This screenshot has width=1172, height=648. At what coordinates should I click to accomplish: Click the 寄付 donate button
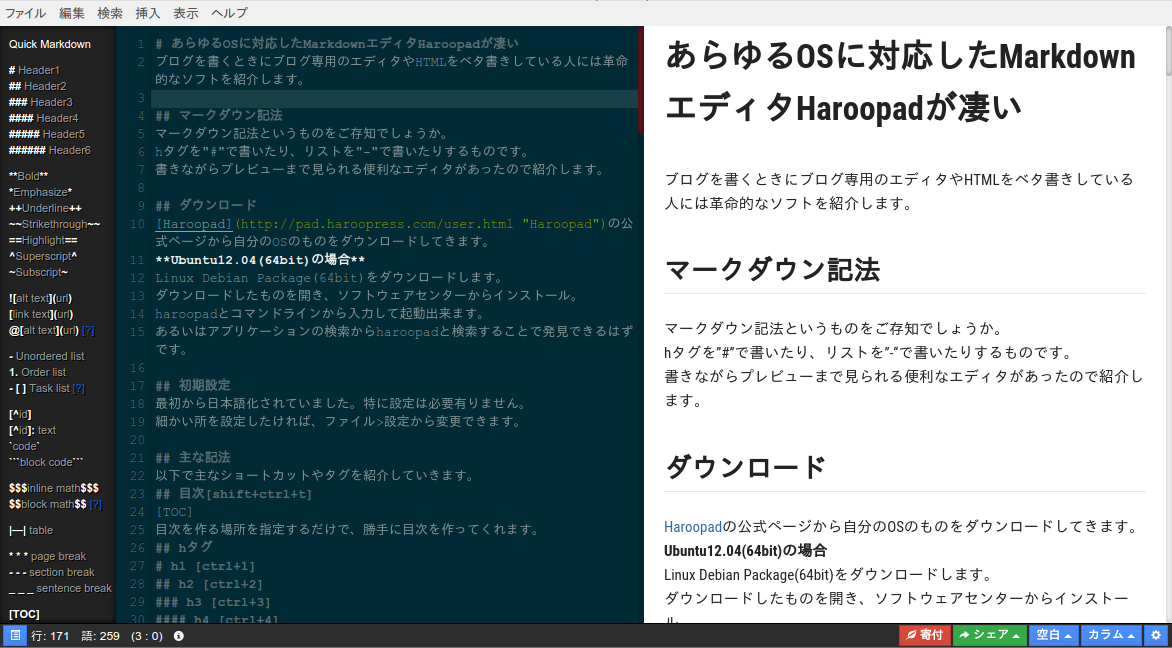pos(925,635)
